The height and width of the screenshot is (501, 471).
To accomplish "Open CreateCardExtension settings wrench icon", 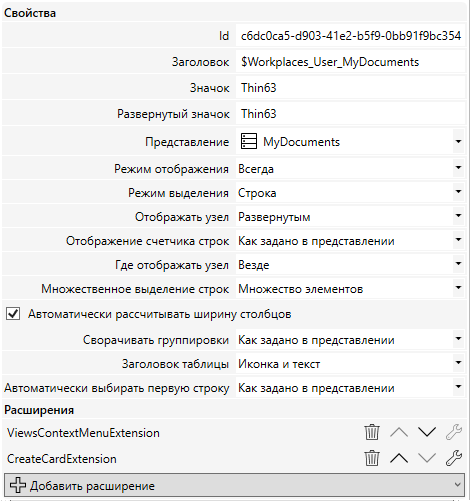I will click(x=454, y=458).
